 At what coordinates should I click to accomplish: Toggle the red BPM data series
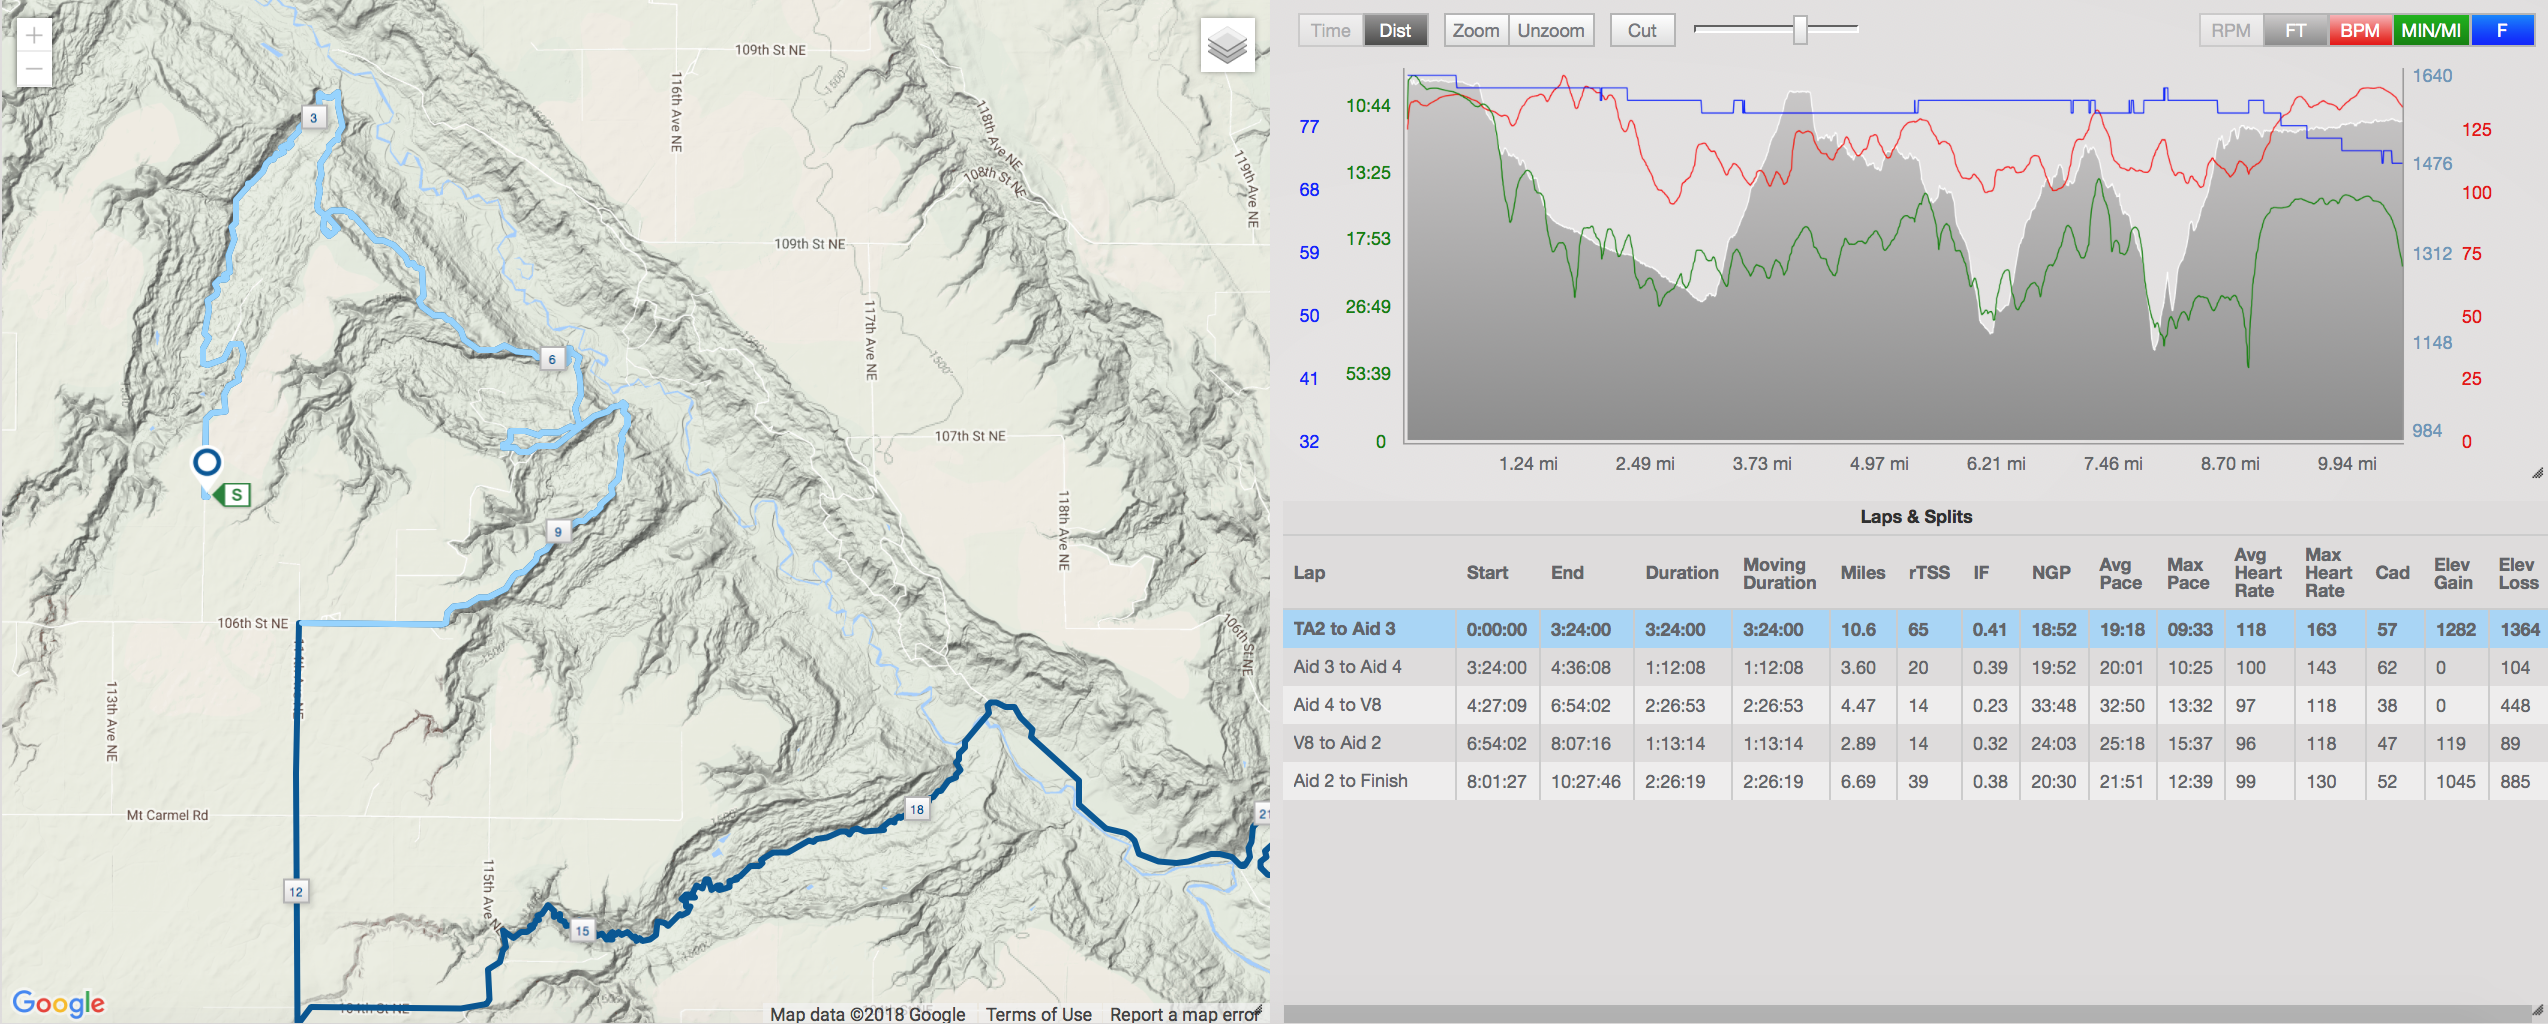click(x=2359, y=30)
